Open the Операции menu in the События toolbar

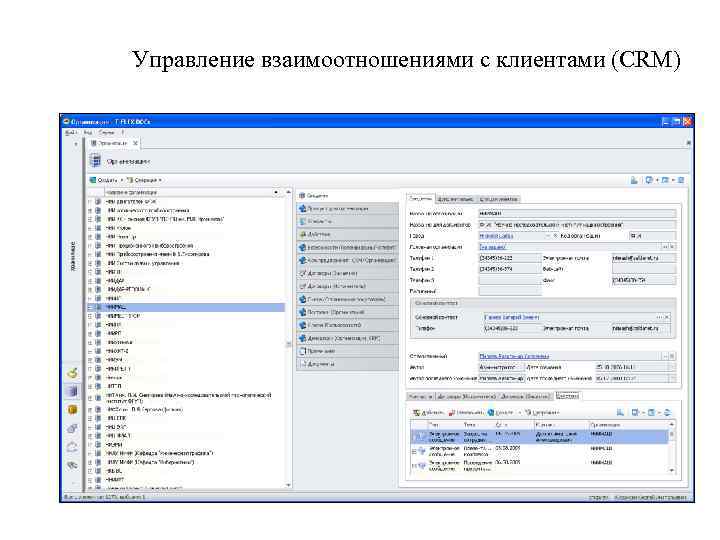click(542, 412)
